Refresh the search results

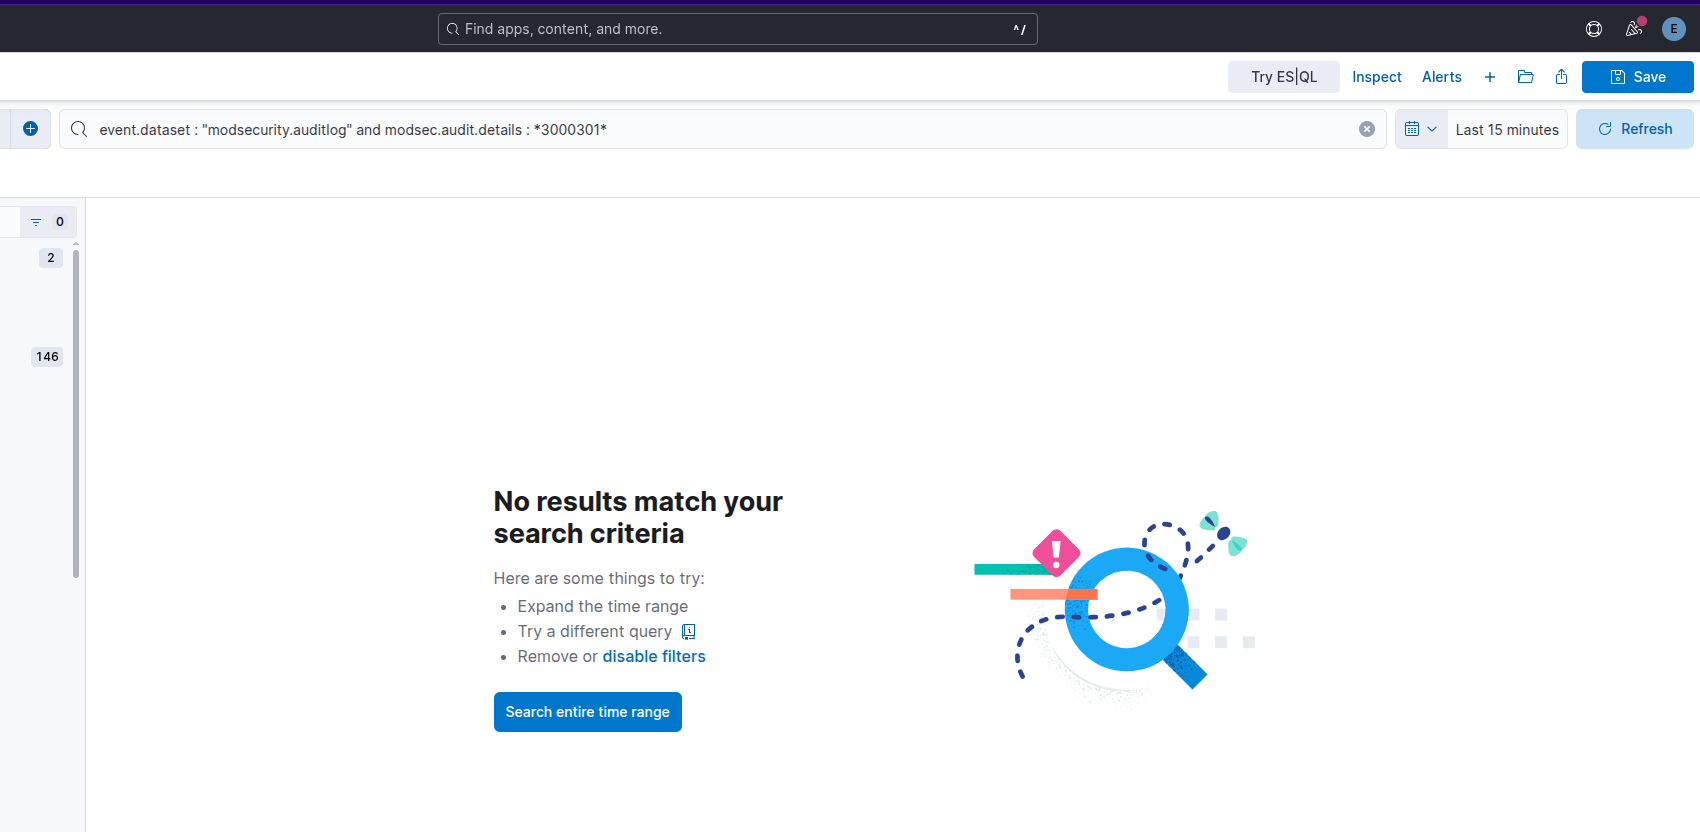[x=1635, y=129]
